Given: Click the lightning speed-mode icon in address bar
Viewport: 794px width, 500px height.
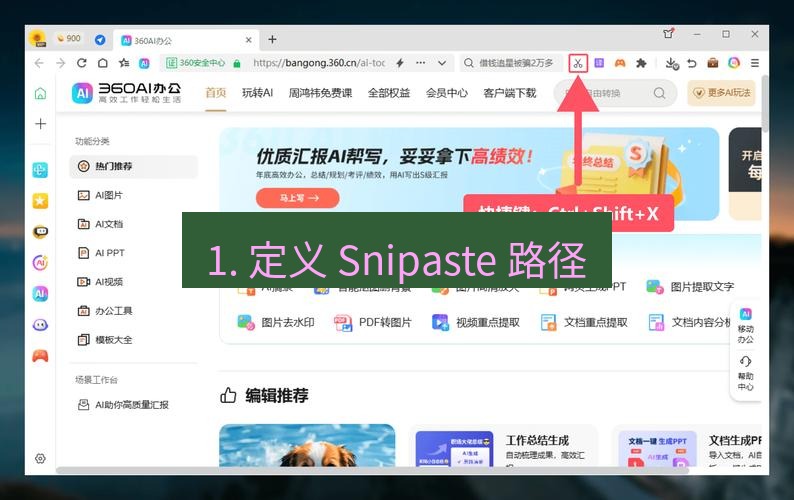Looking at the screenshot, I should point(400,63).
